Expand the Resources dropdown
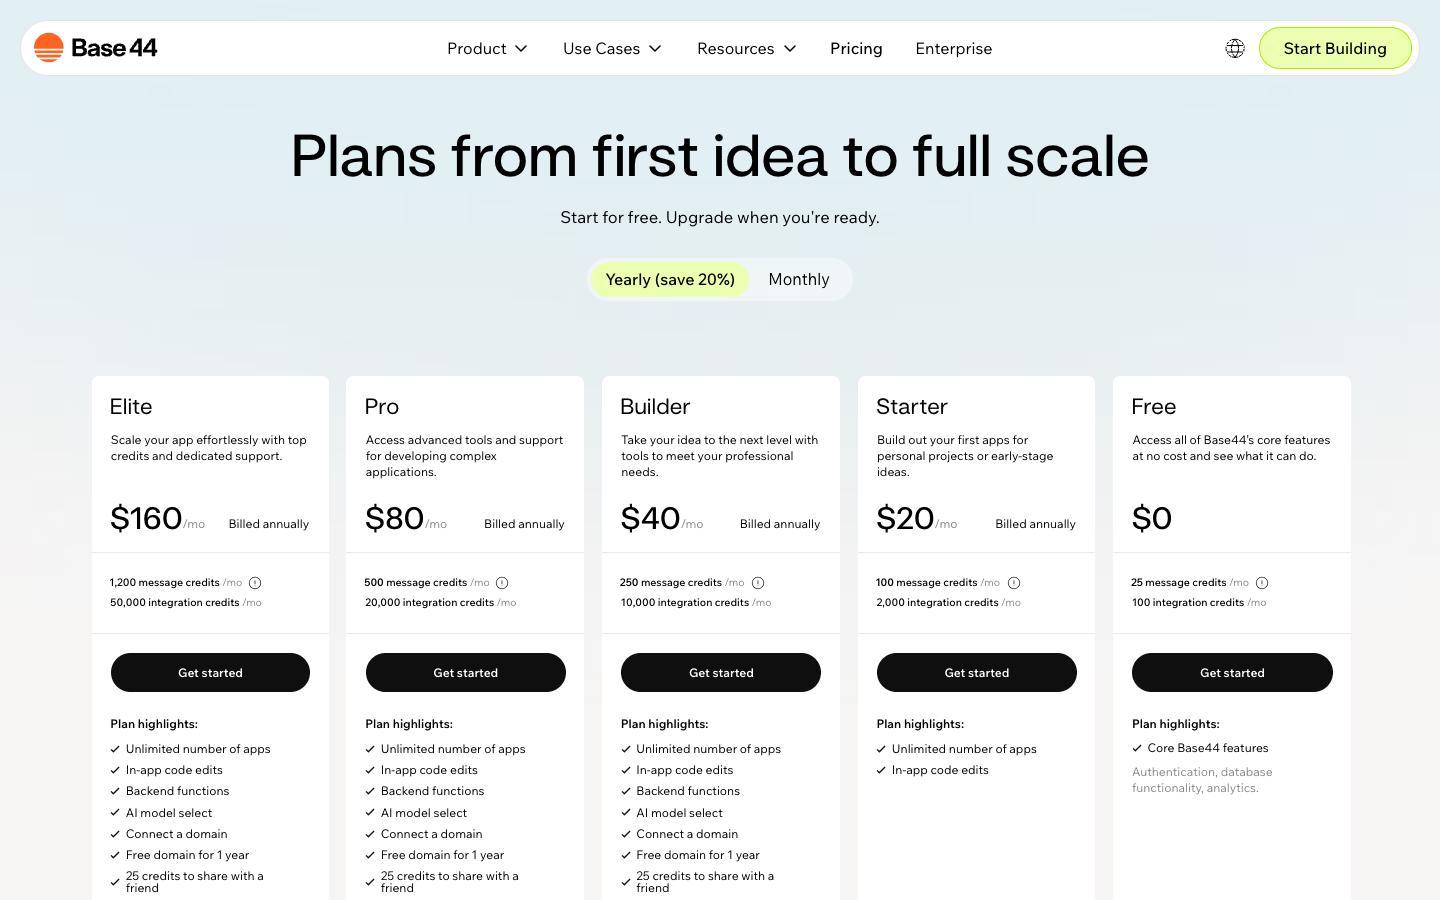This screenshot has width=1440, height=900. tap(746, 48)
